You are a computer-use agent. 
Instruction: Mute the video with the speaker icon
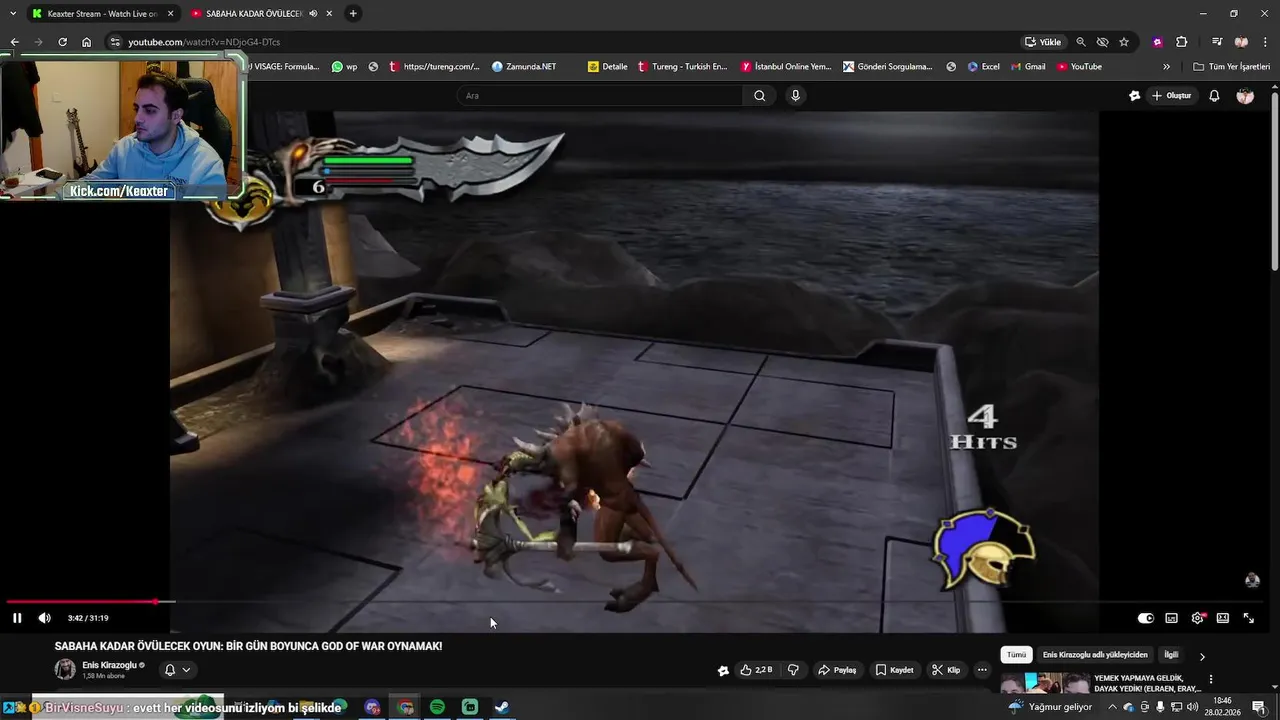coord(44,618)
